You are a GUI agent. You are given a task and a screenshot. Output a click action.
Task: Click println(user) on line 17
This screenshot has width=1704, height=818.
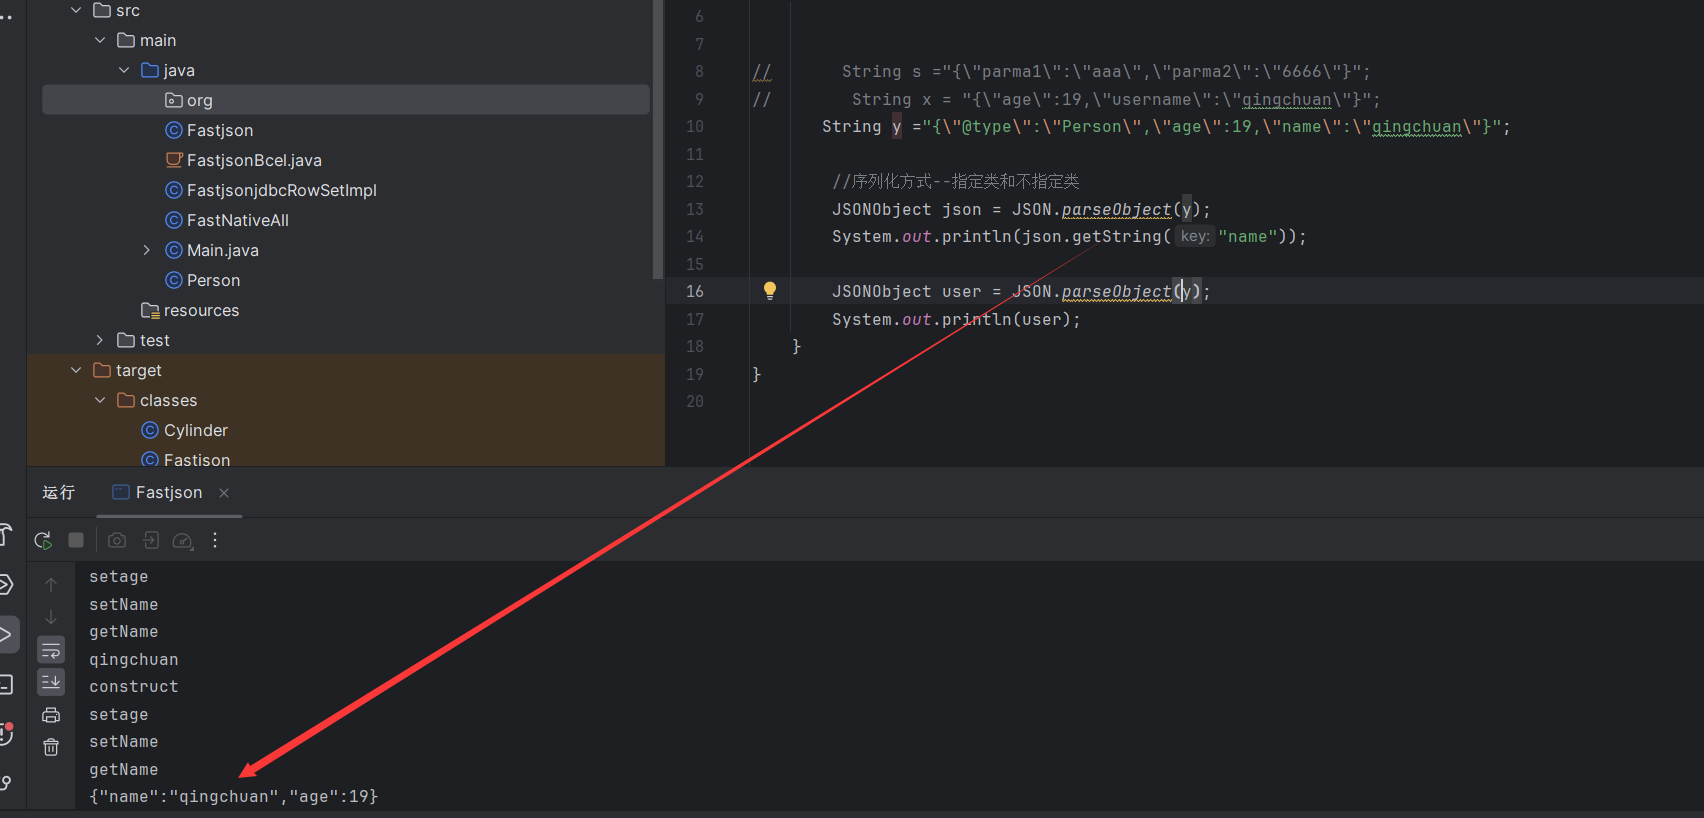[1006, 319]
